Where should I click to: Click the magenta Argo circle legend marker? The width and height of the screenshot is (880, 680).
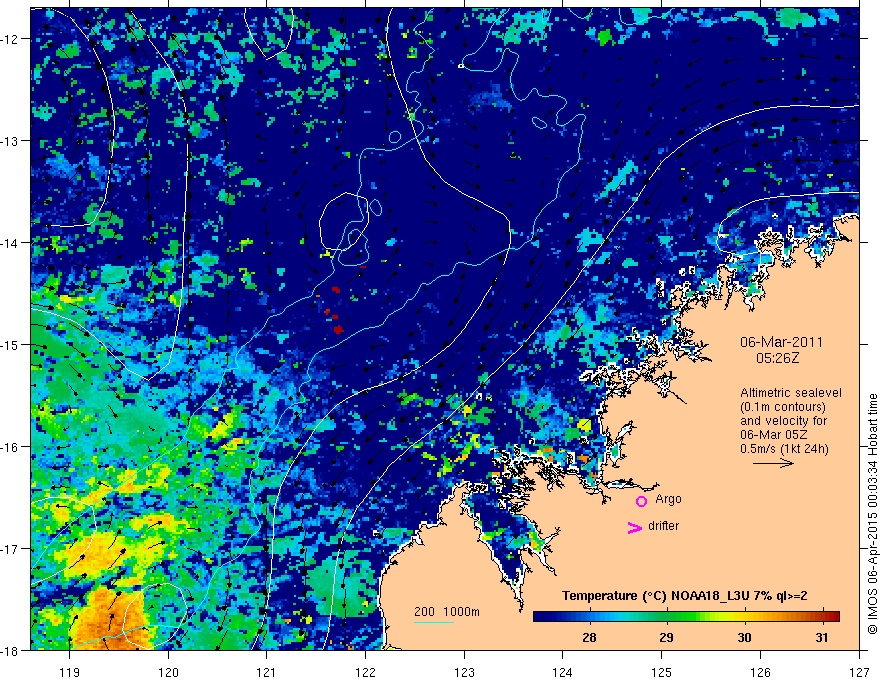641,501
